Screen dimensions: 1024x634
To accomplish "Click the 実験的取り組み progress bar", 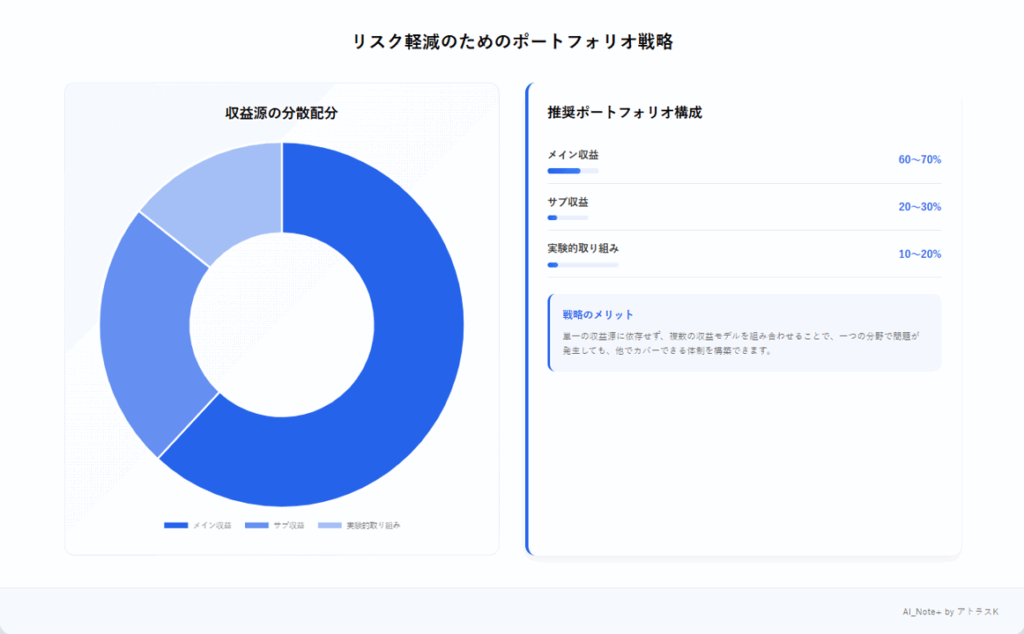I will coord(583,265).
